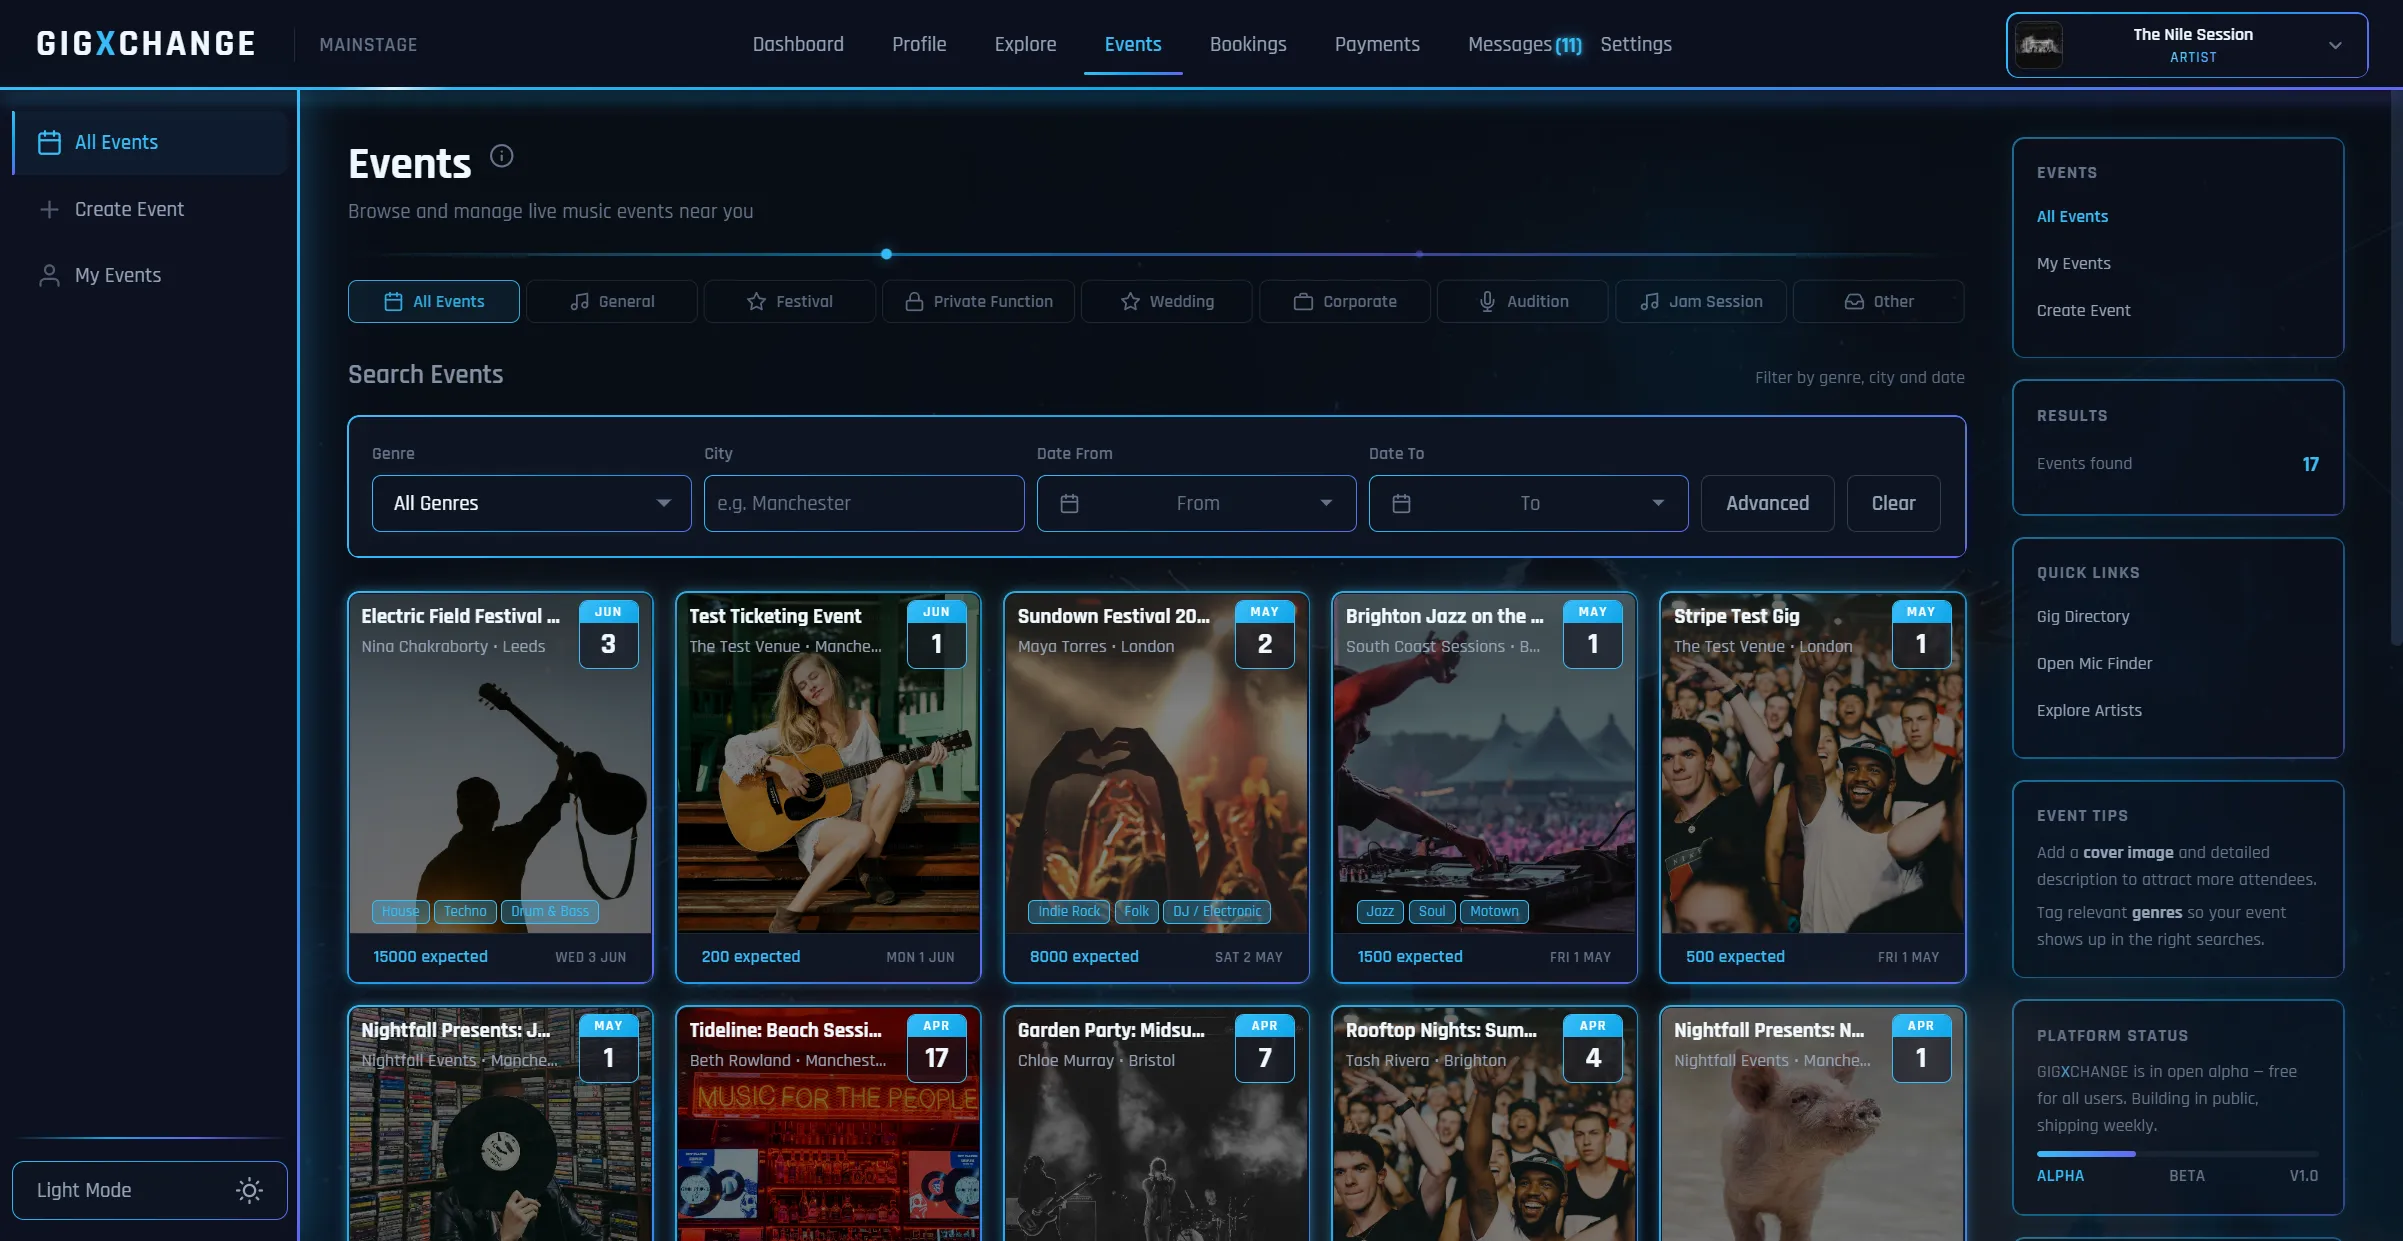Click the star icon on Wedding filter
The height and width of the screenshot is (1241, 2403).
click(1130, 301)
